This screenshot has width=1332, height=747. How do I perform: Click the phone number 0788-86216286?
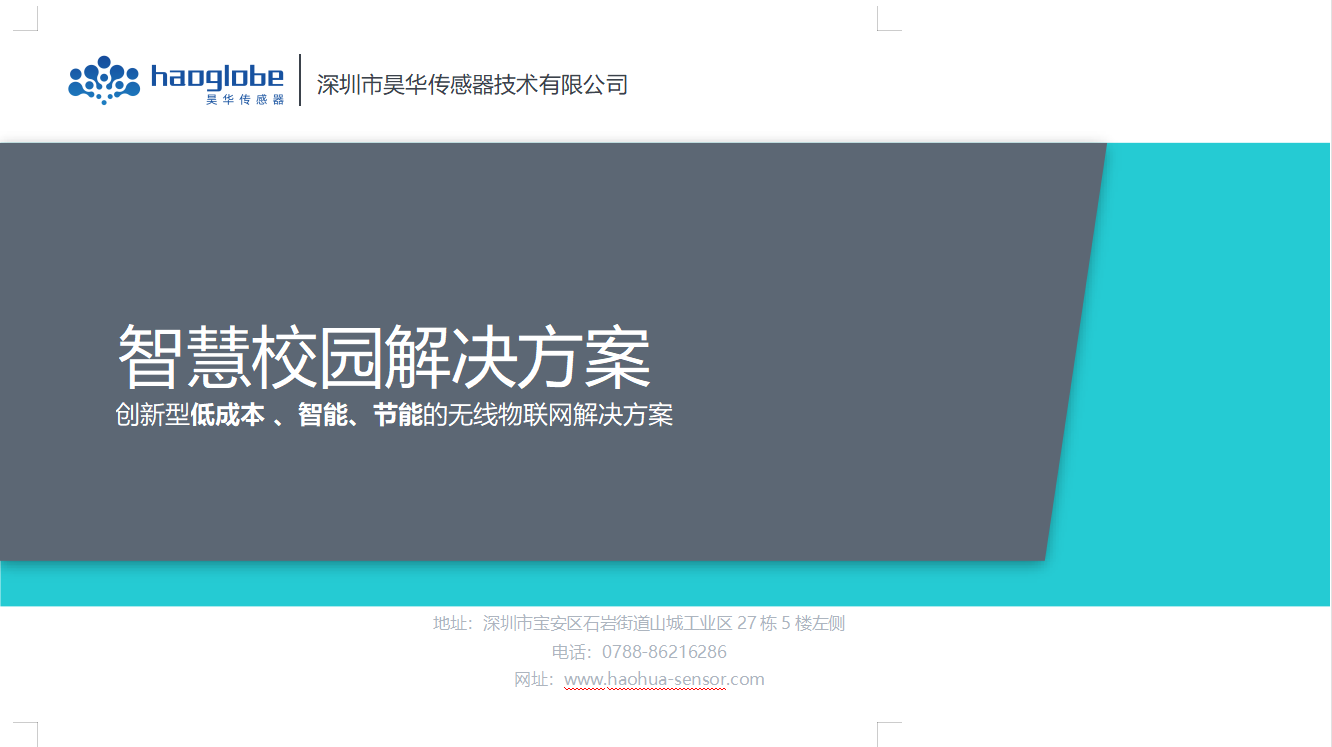(664, 652)
